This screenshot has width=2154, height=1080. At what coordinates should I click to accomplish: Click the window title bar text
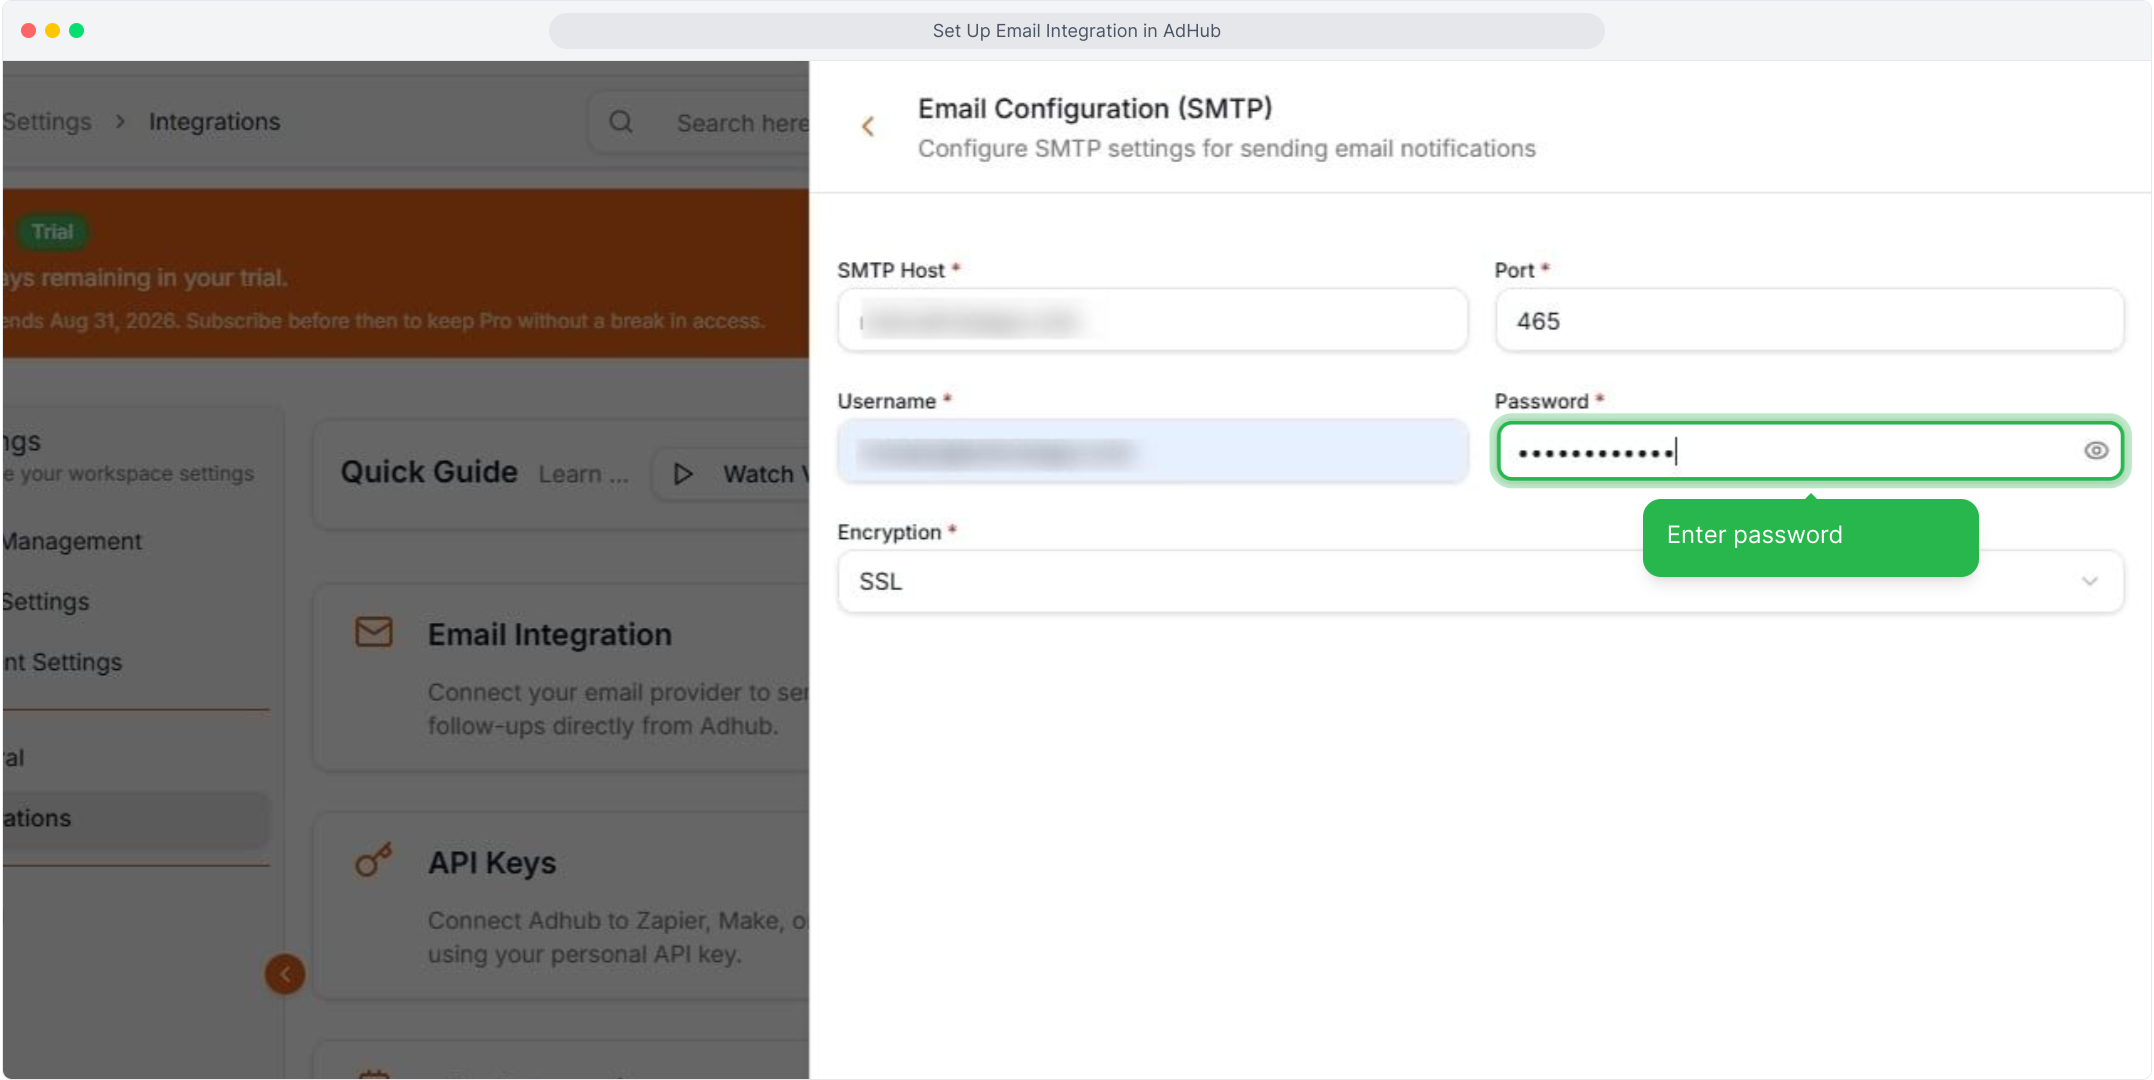[1076, 31]
